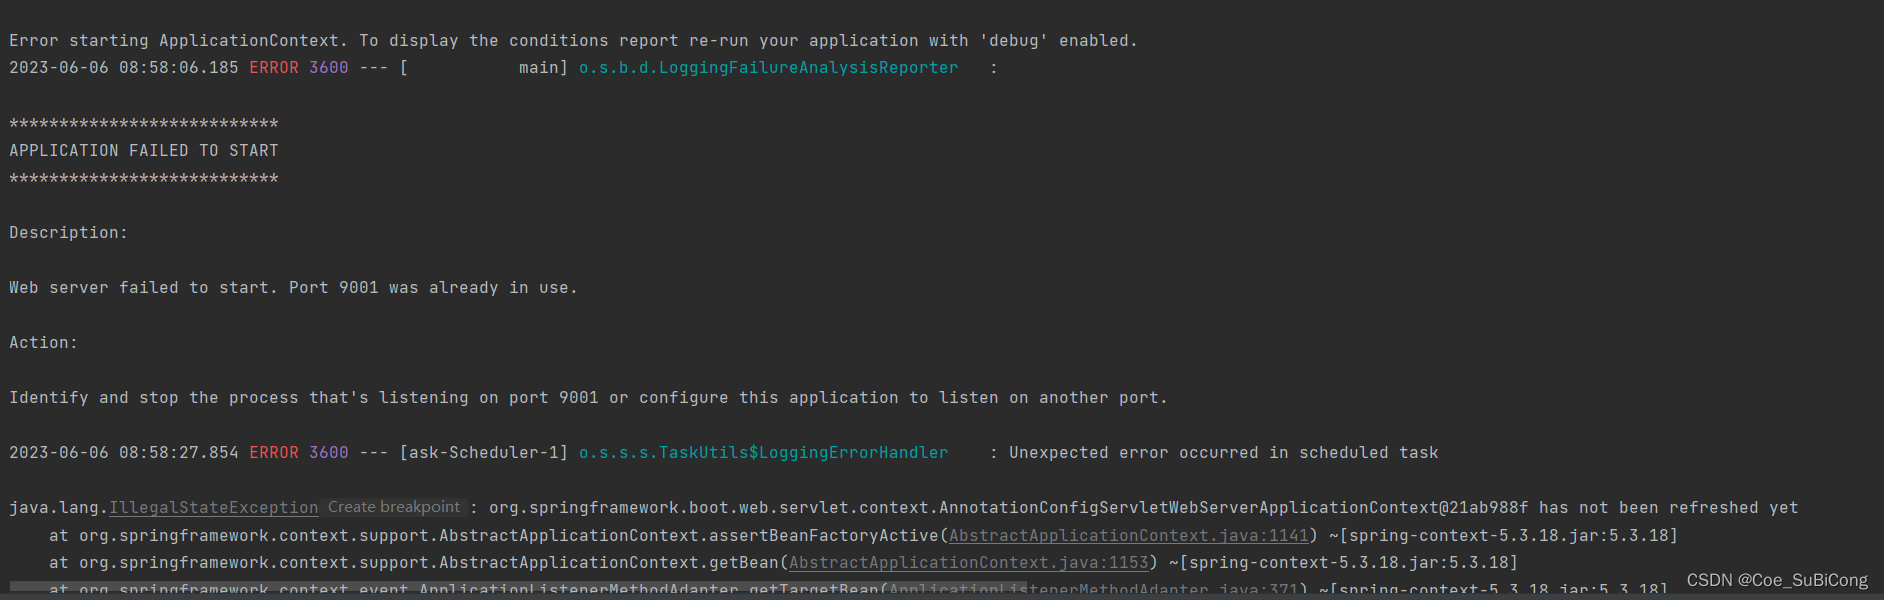This screenshot has height=600, width=1884.
Task: Click the 'Identify and stop the process' line
Action: point(588,398)
